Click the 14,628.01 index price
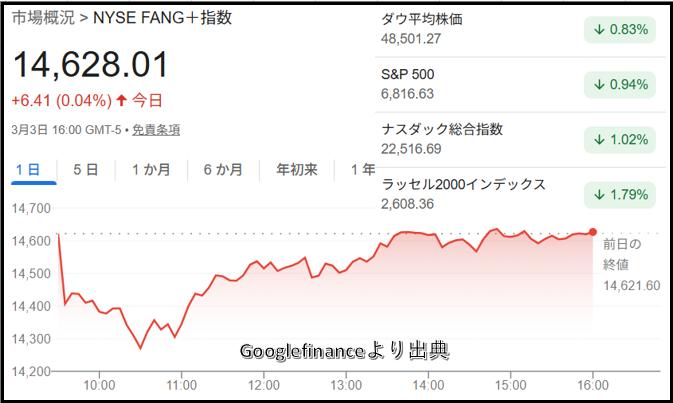 click(91, 65)
